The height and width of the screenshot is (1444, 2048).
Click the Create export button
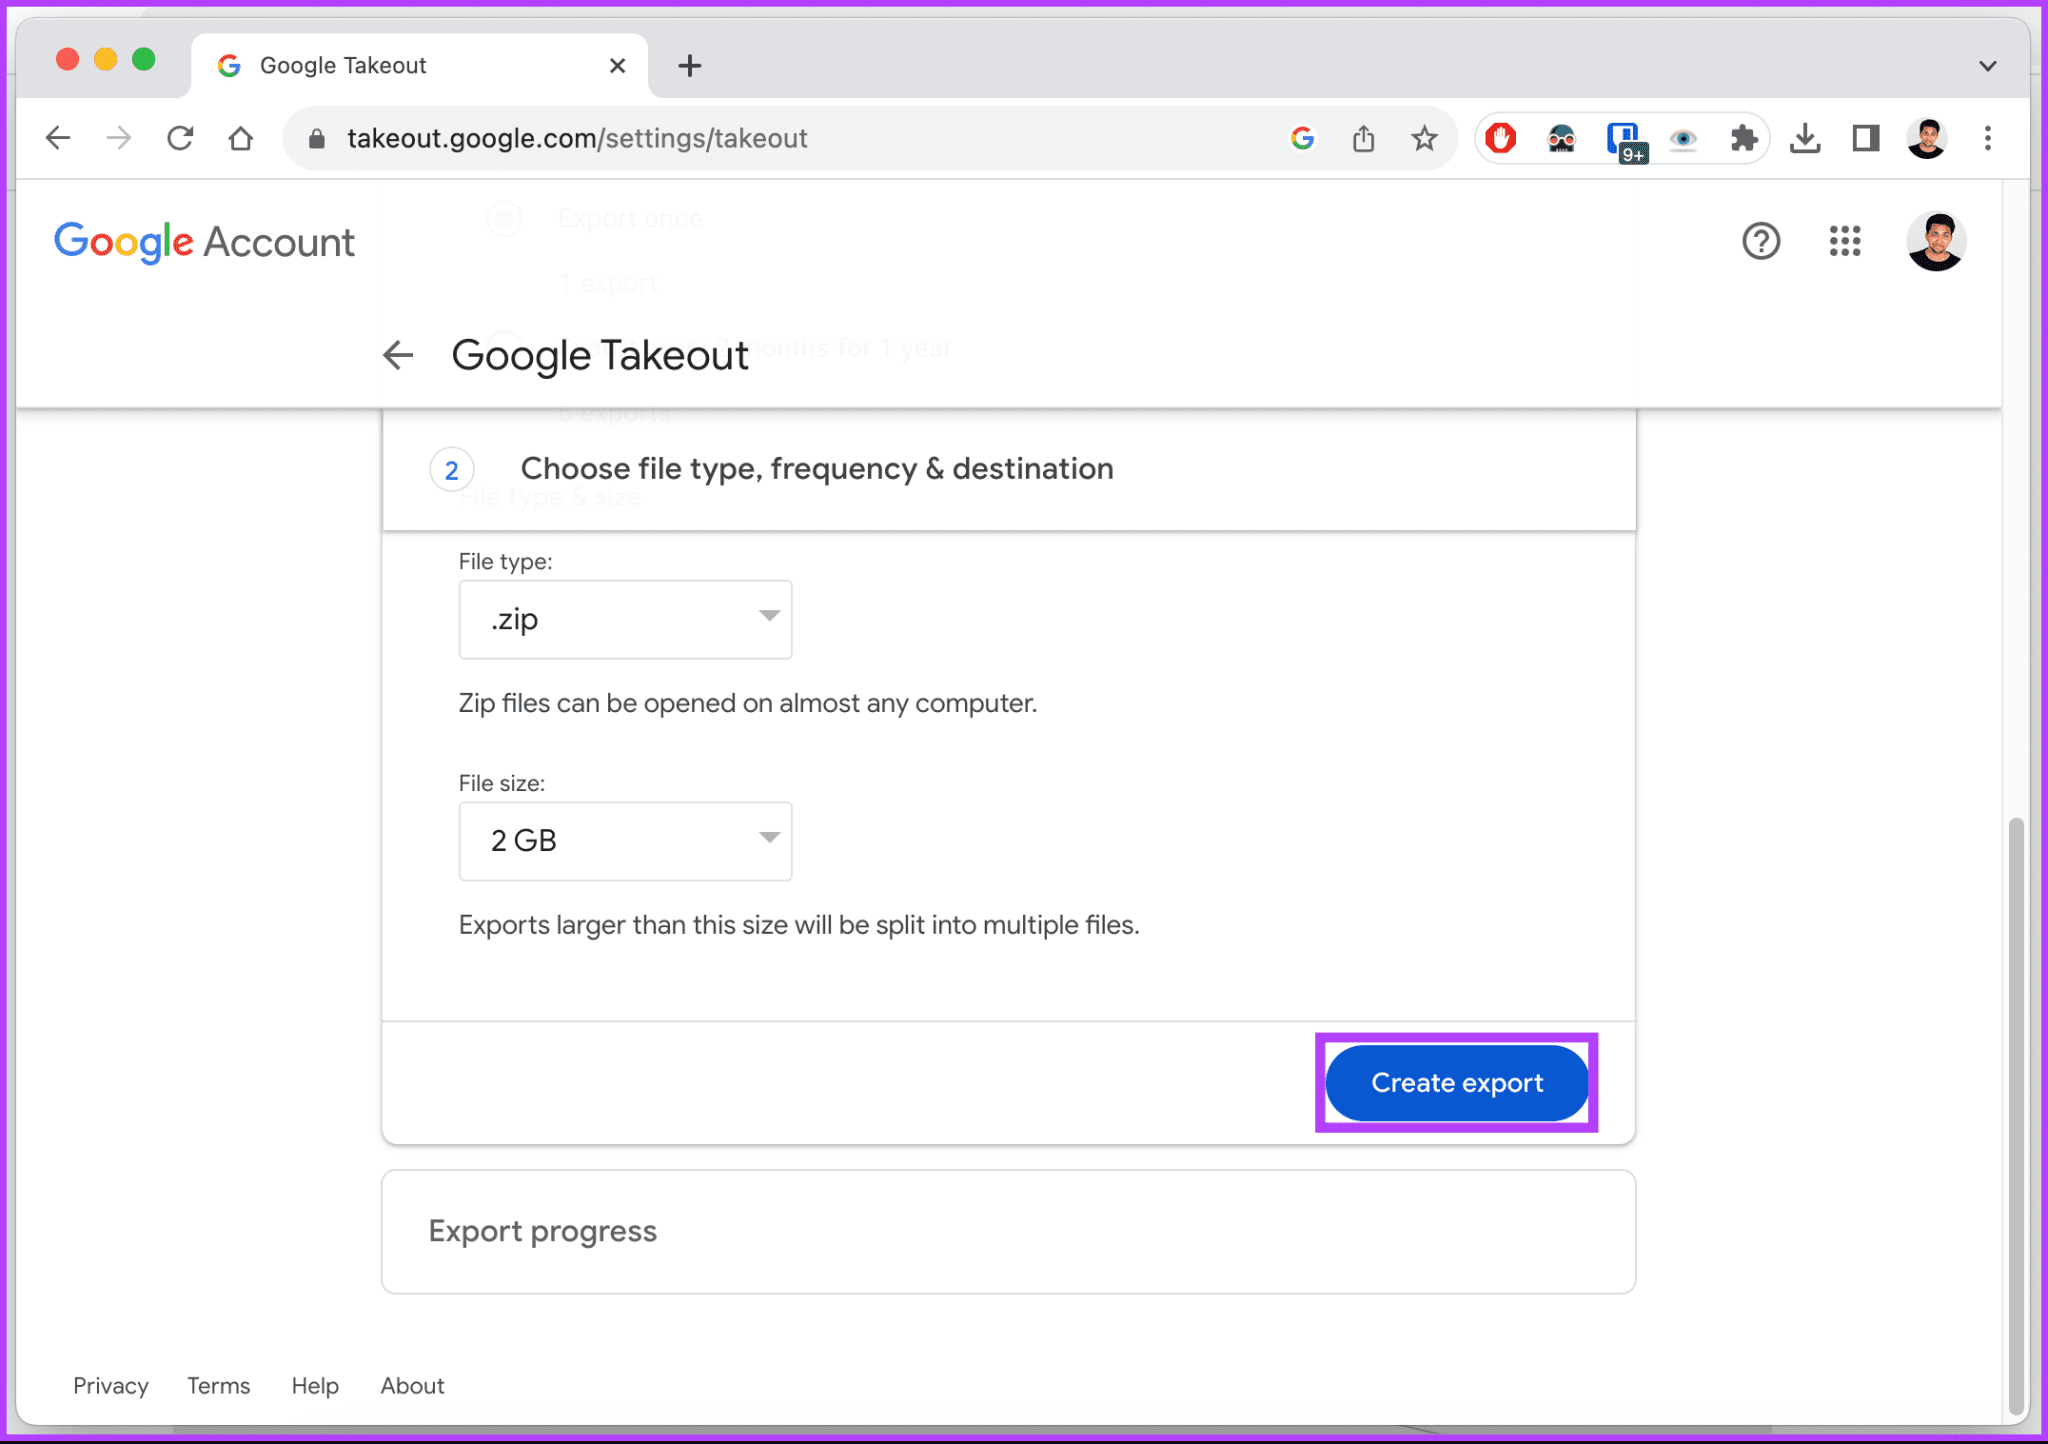[x=1456, y=1083]
